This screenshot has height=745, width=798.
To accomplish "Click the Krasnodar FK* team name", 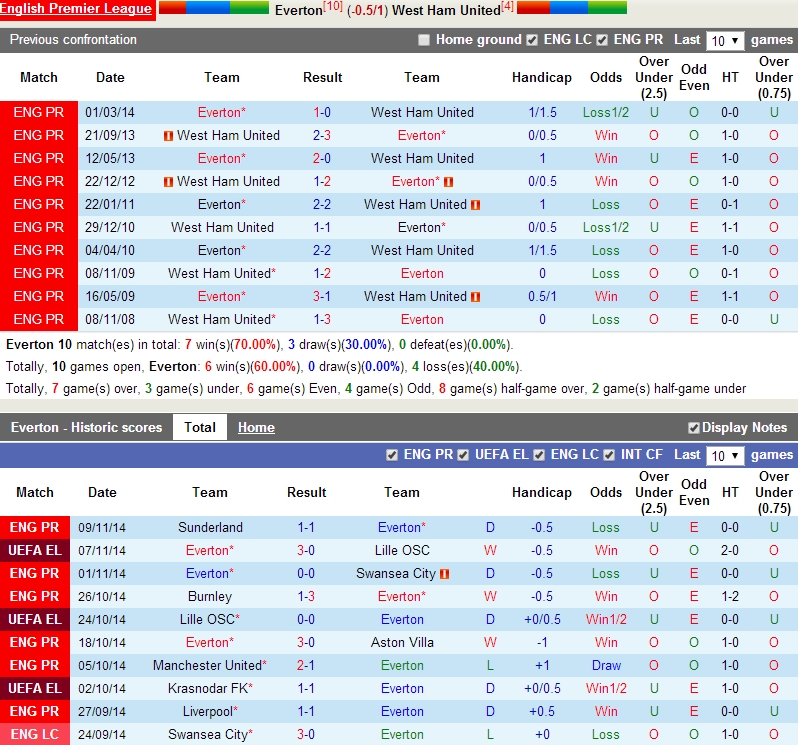I will (210, 689).
